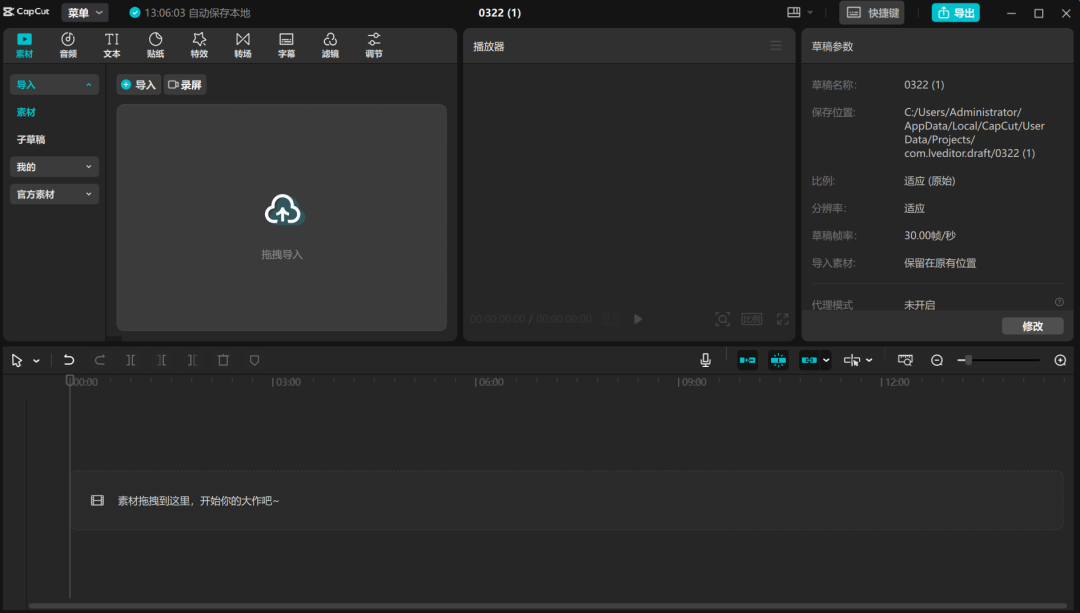1080x613 pixels.
Task: Click the redo icon
Action: click(99, 360)
